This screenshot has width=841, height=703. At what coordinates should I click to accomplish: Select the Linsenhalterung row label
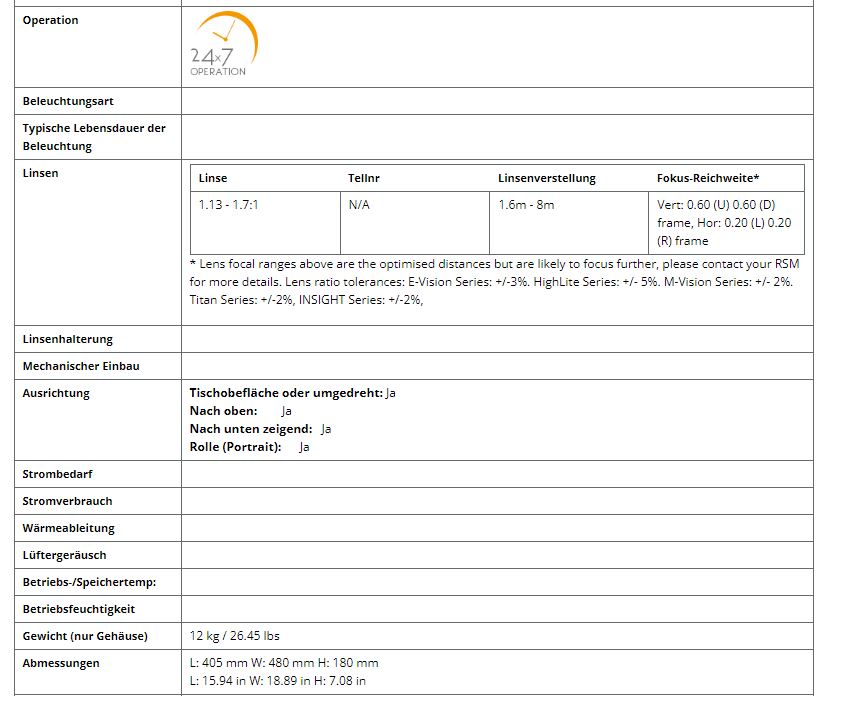pos(68,339)
